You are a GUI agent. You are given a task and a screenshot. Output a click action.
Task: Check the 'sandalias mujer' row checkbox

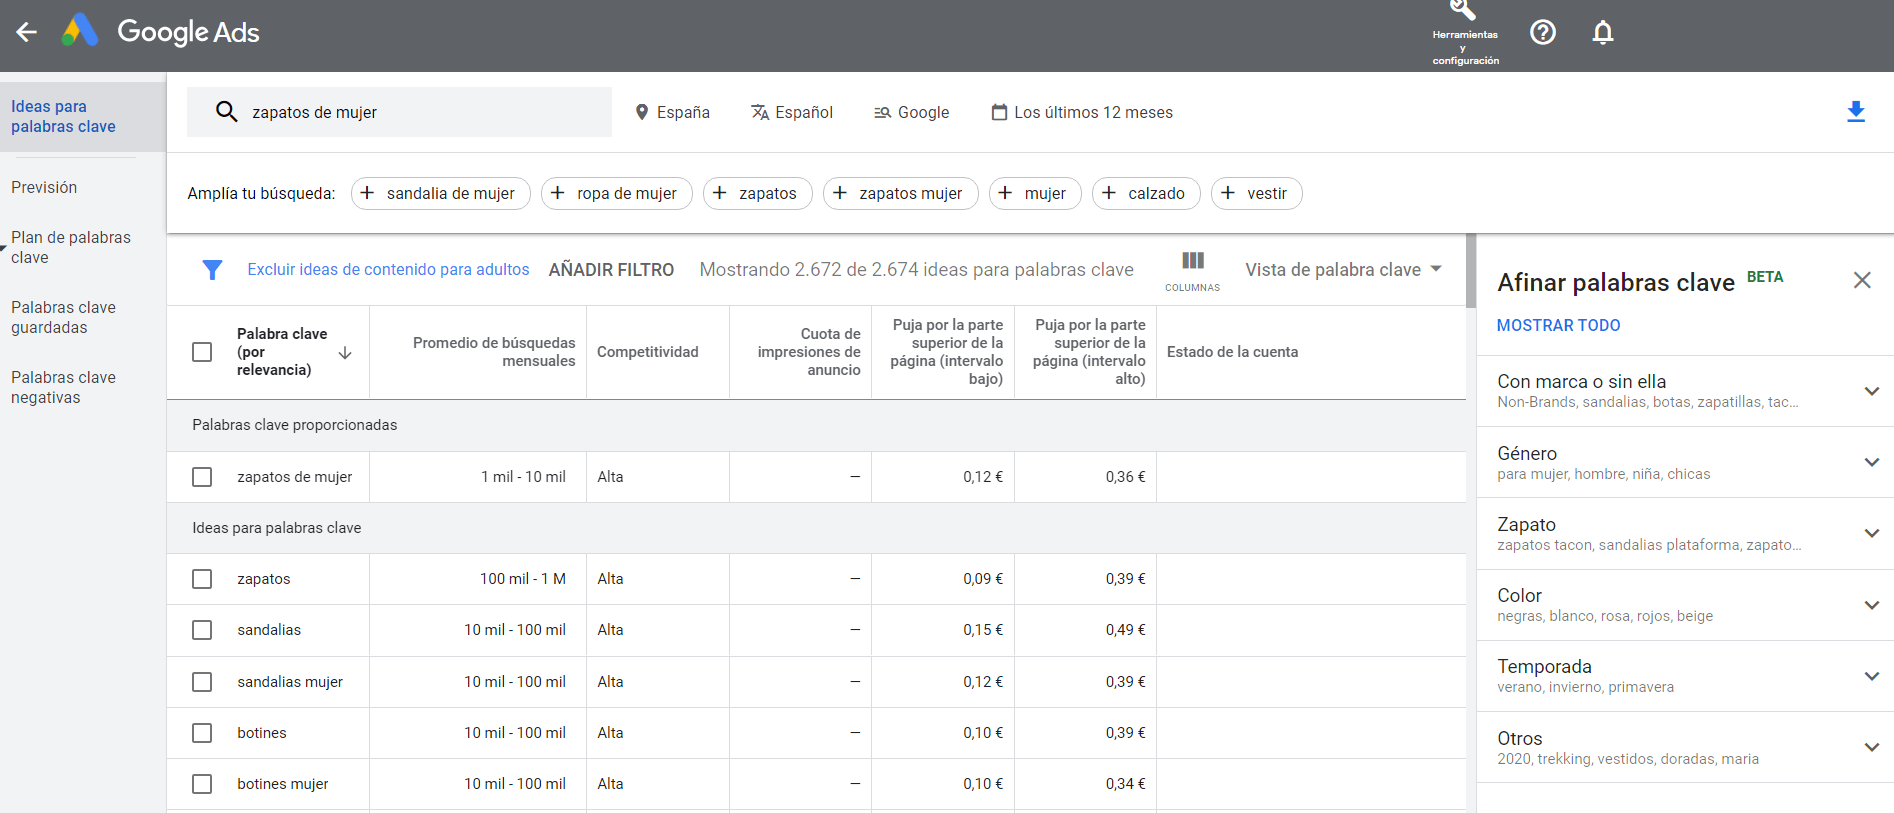coord(202,682)
